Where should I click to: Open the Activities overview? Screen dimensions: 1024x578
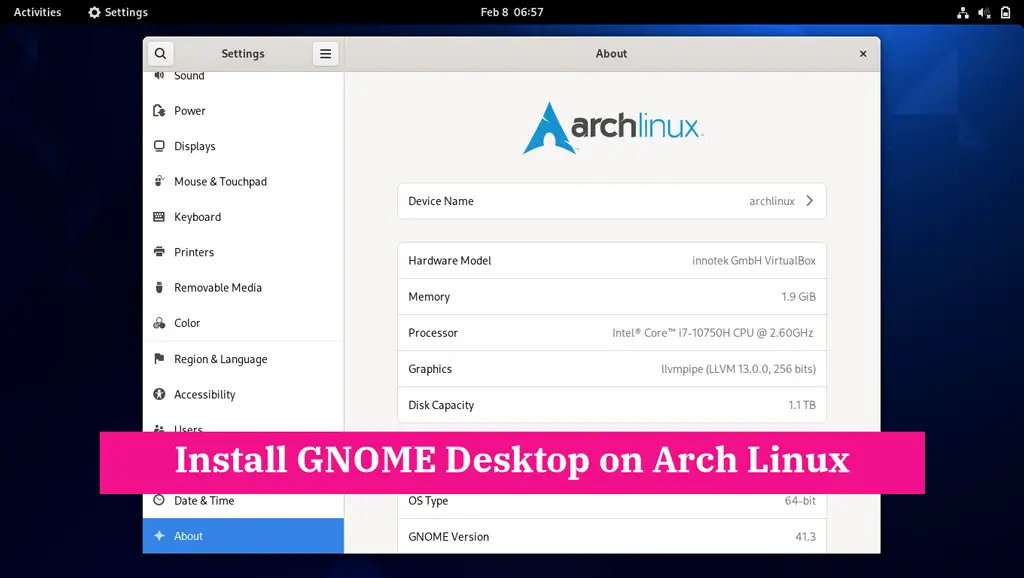(x=36, y=12)
